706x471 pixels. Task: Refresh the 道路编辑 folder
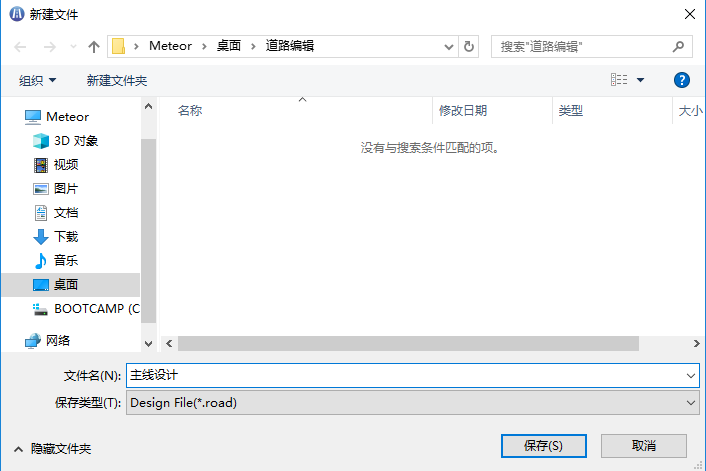(x=469, y=46)
